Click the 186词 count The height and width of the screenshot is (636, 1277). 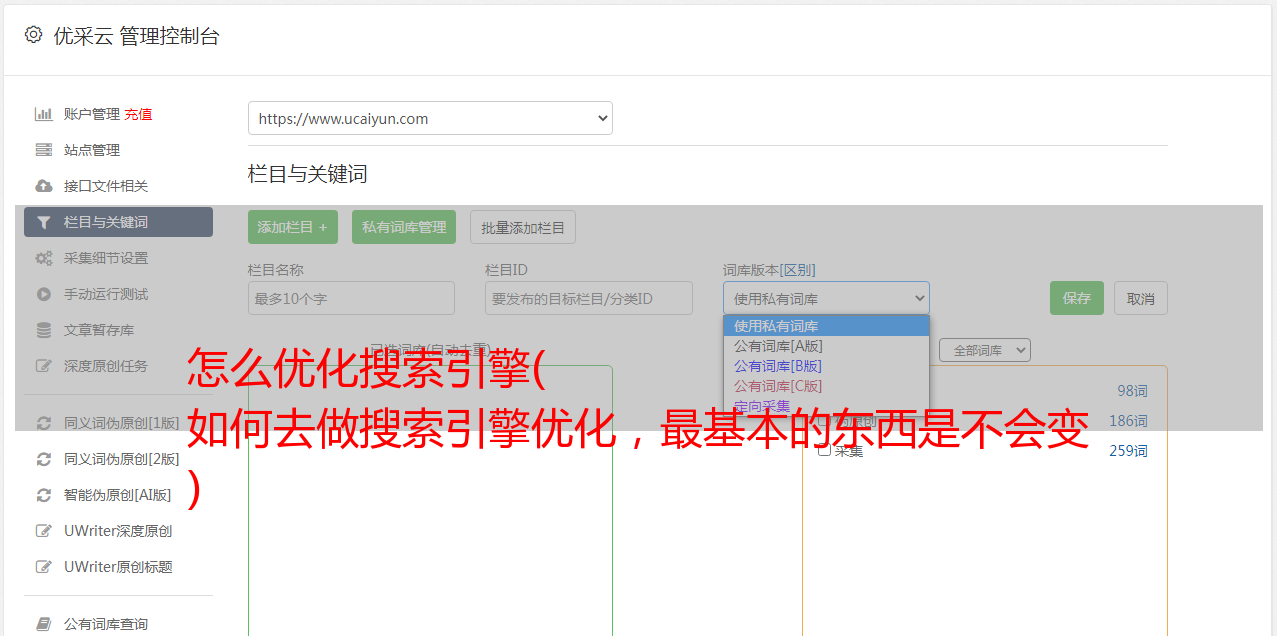pyautogui.click(x=1128, y=421)
